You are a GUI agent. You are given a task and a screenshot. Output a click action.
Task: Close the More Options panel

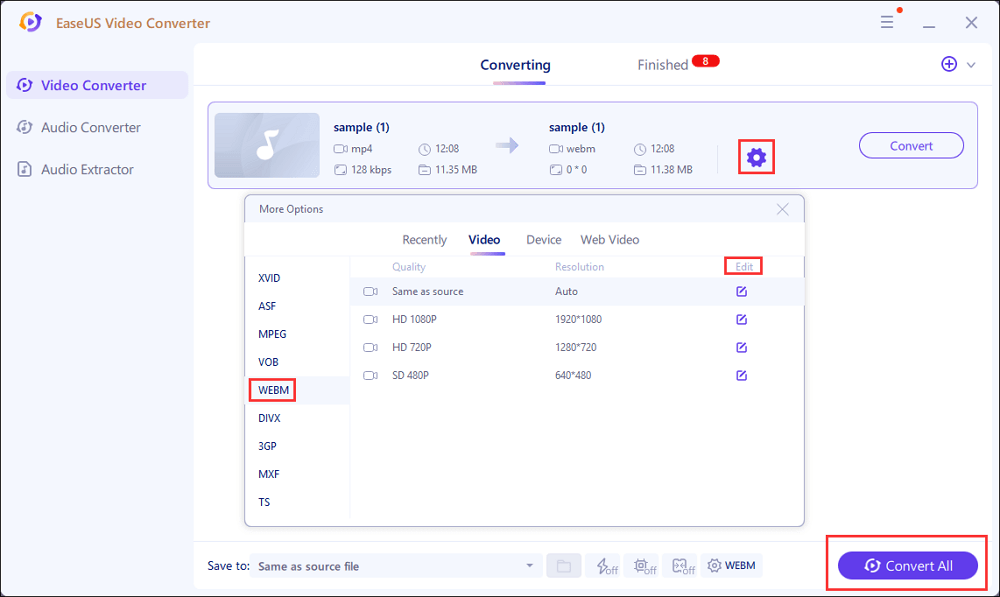tap(782, 210)
